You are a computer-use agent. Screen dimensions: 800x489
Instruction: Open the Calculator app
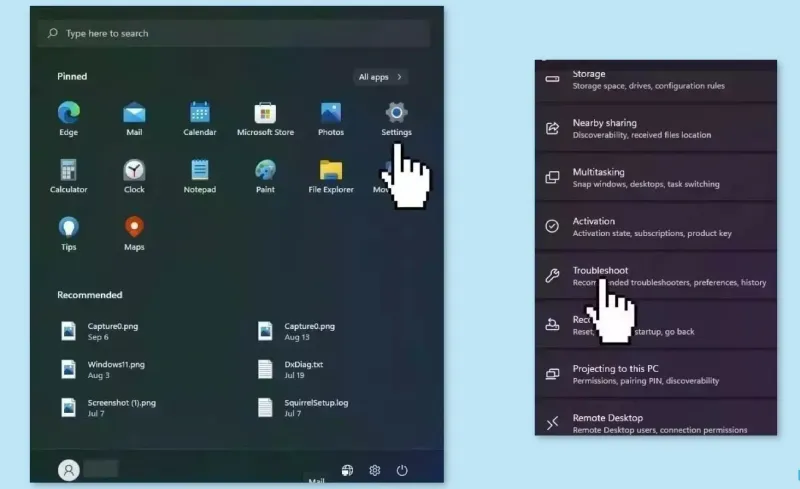click(x=68, y=170)
